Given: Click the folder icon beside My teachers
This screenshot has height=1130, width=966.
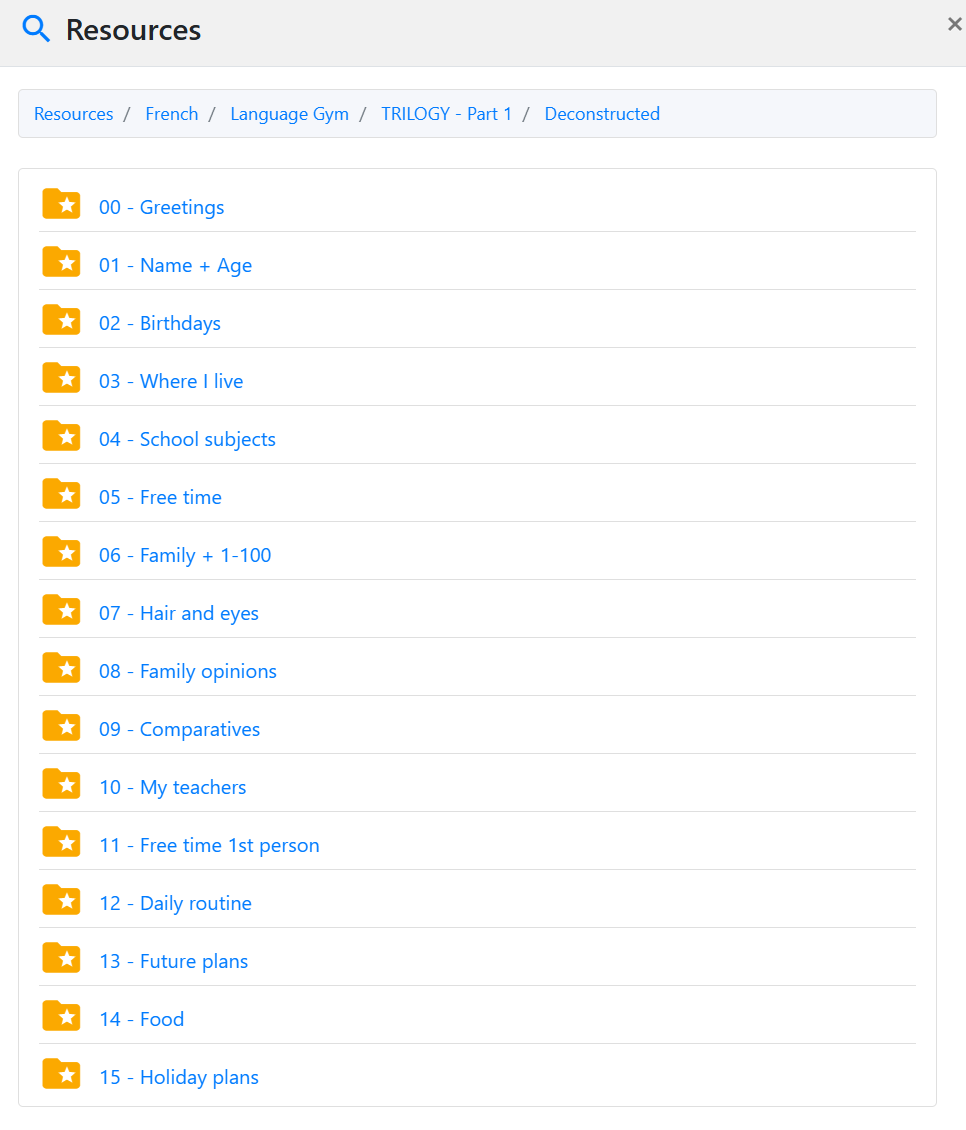Looking at the screenshot, I should pos(61,784).
